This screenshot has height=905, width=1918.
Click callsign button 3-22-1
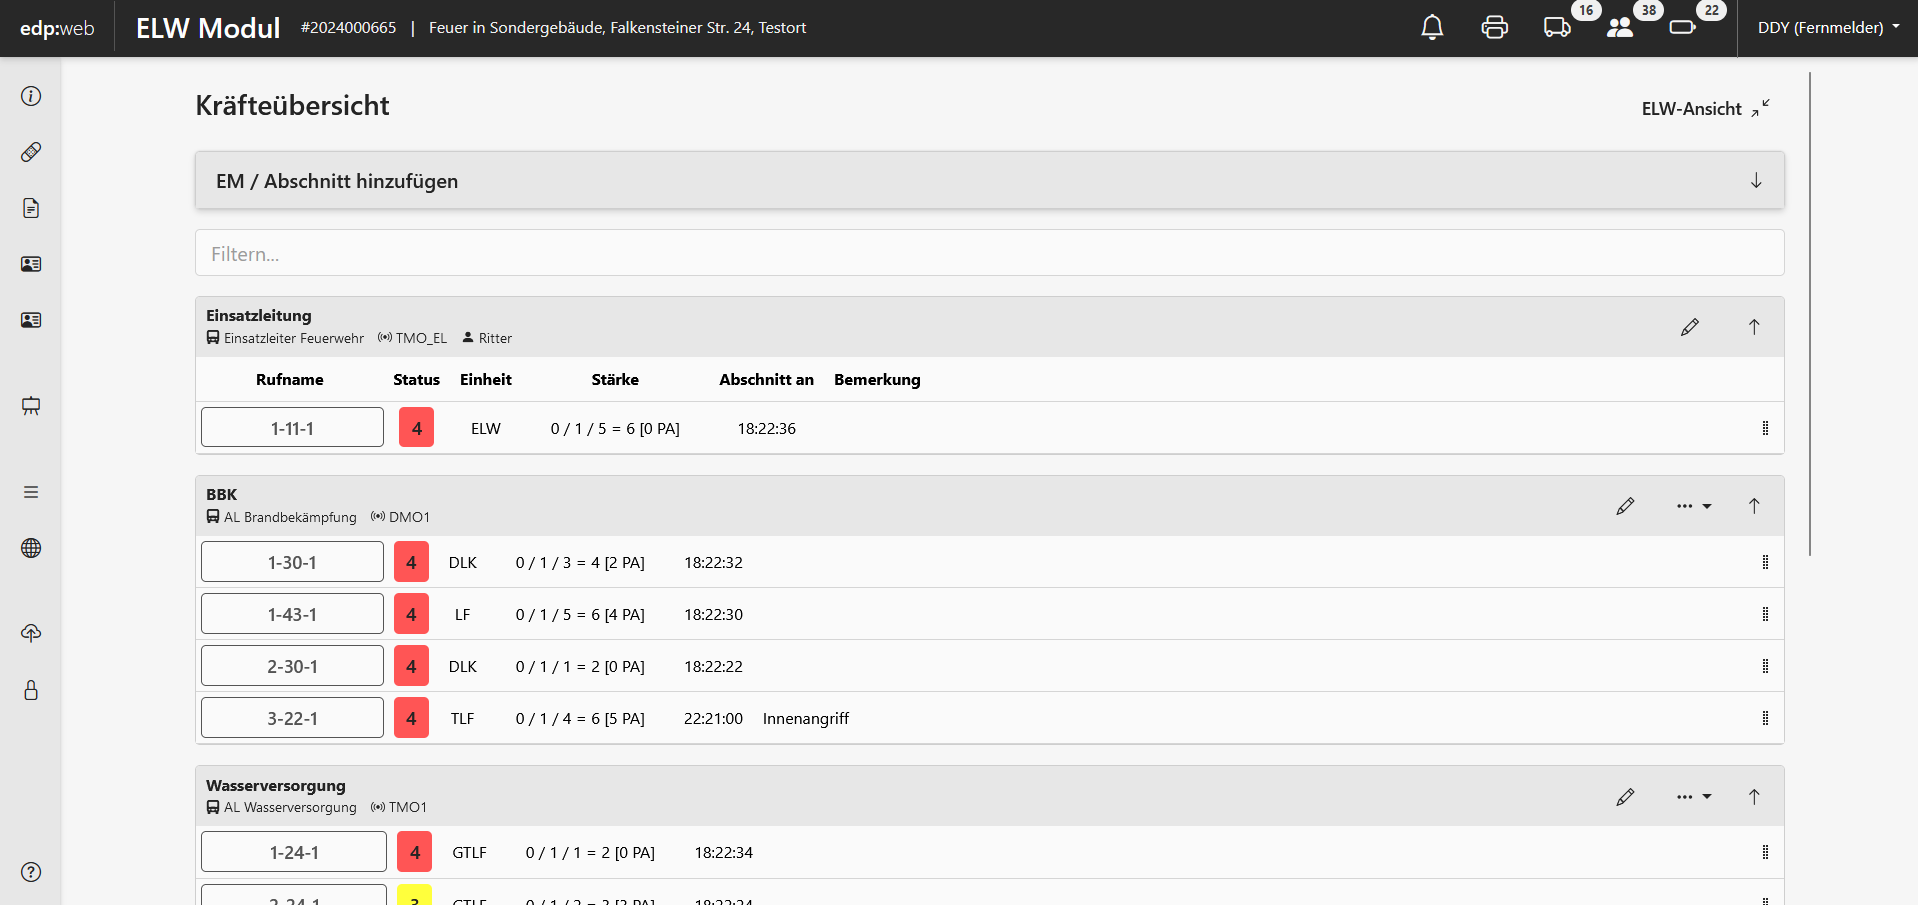click(x=292, y=717)
